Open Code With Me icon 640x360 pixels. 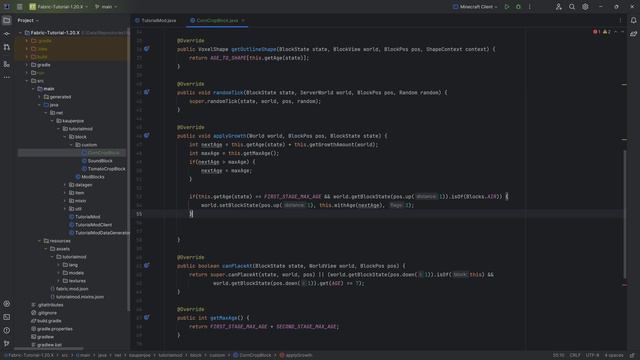tap(559, 7)
